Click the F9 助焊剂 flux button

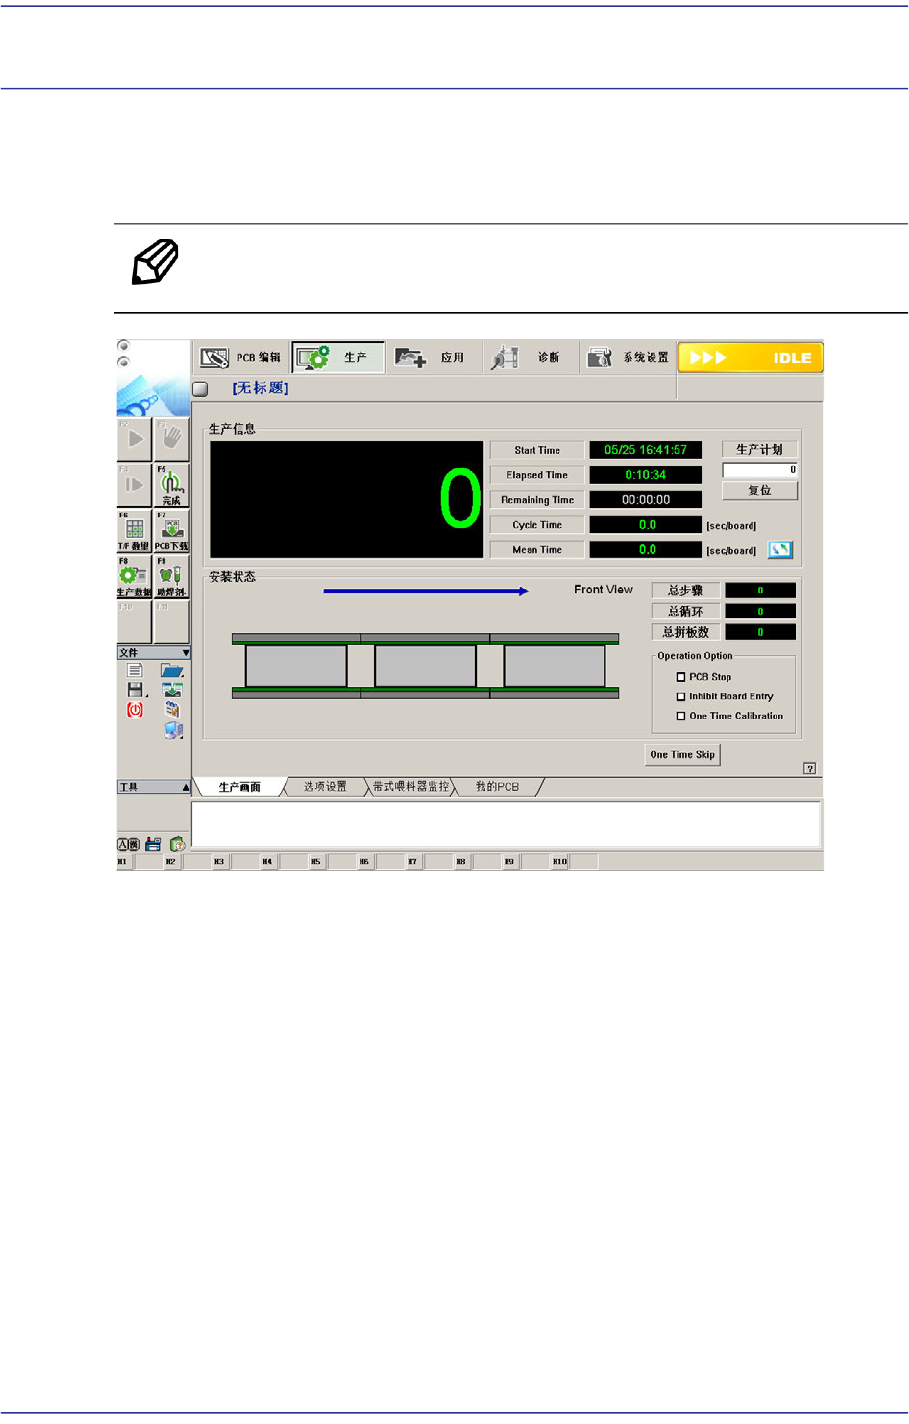coord(172,577)
